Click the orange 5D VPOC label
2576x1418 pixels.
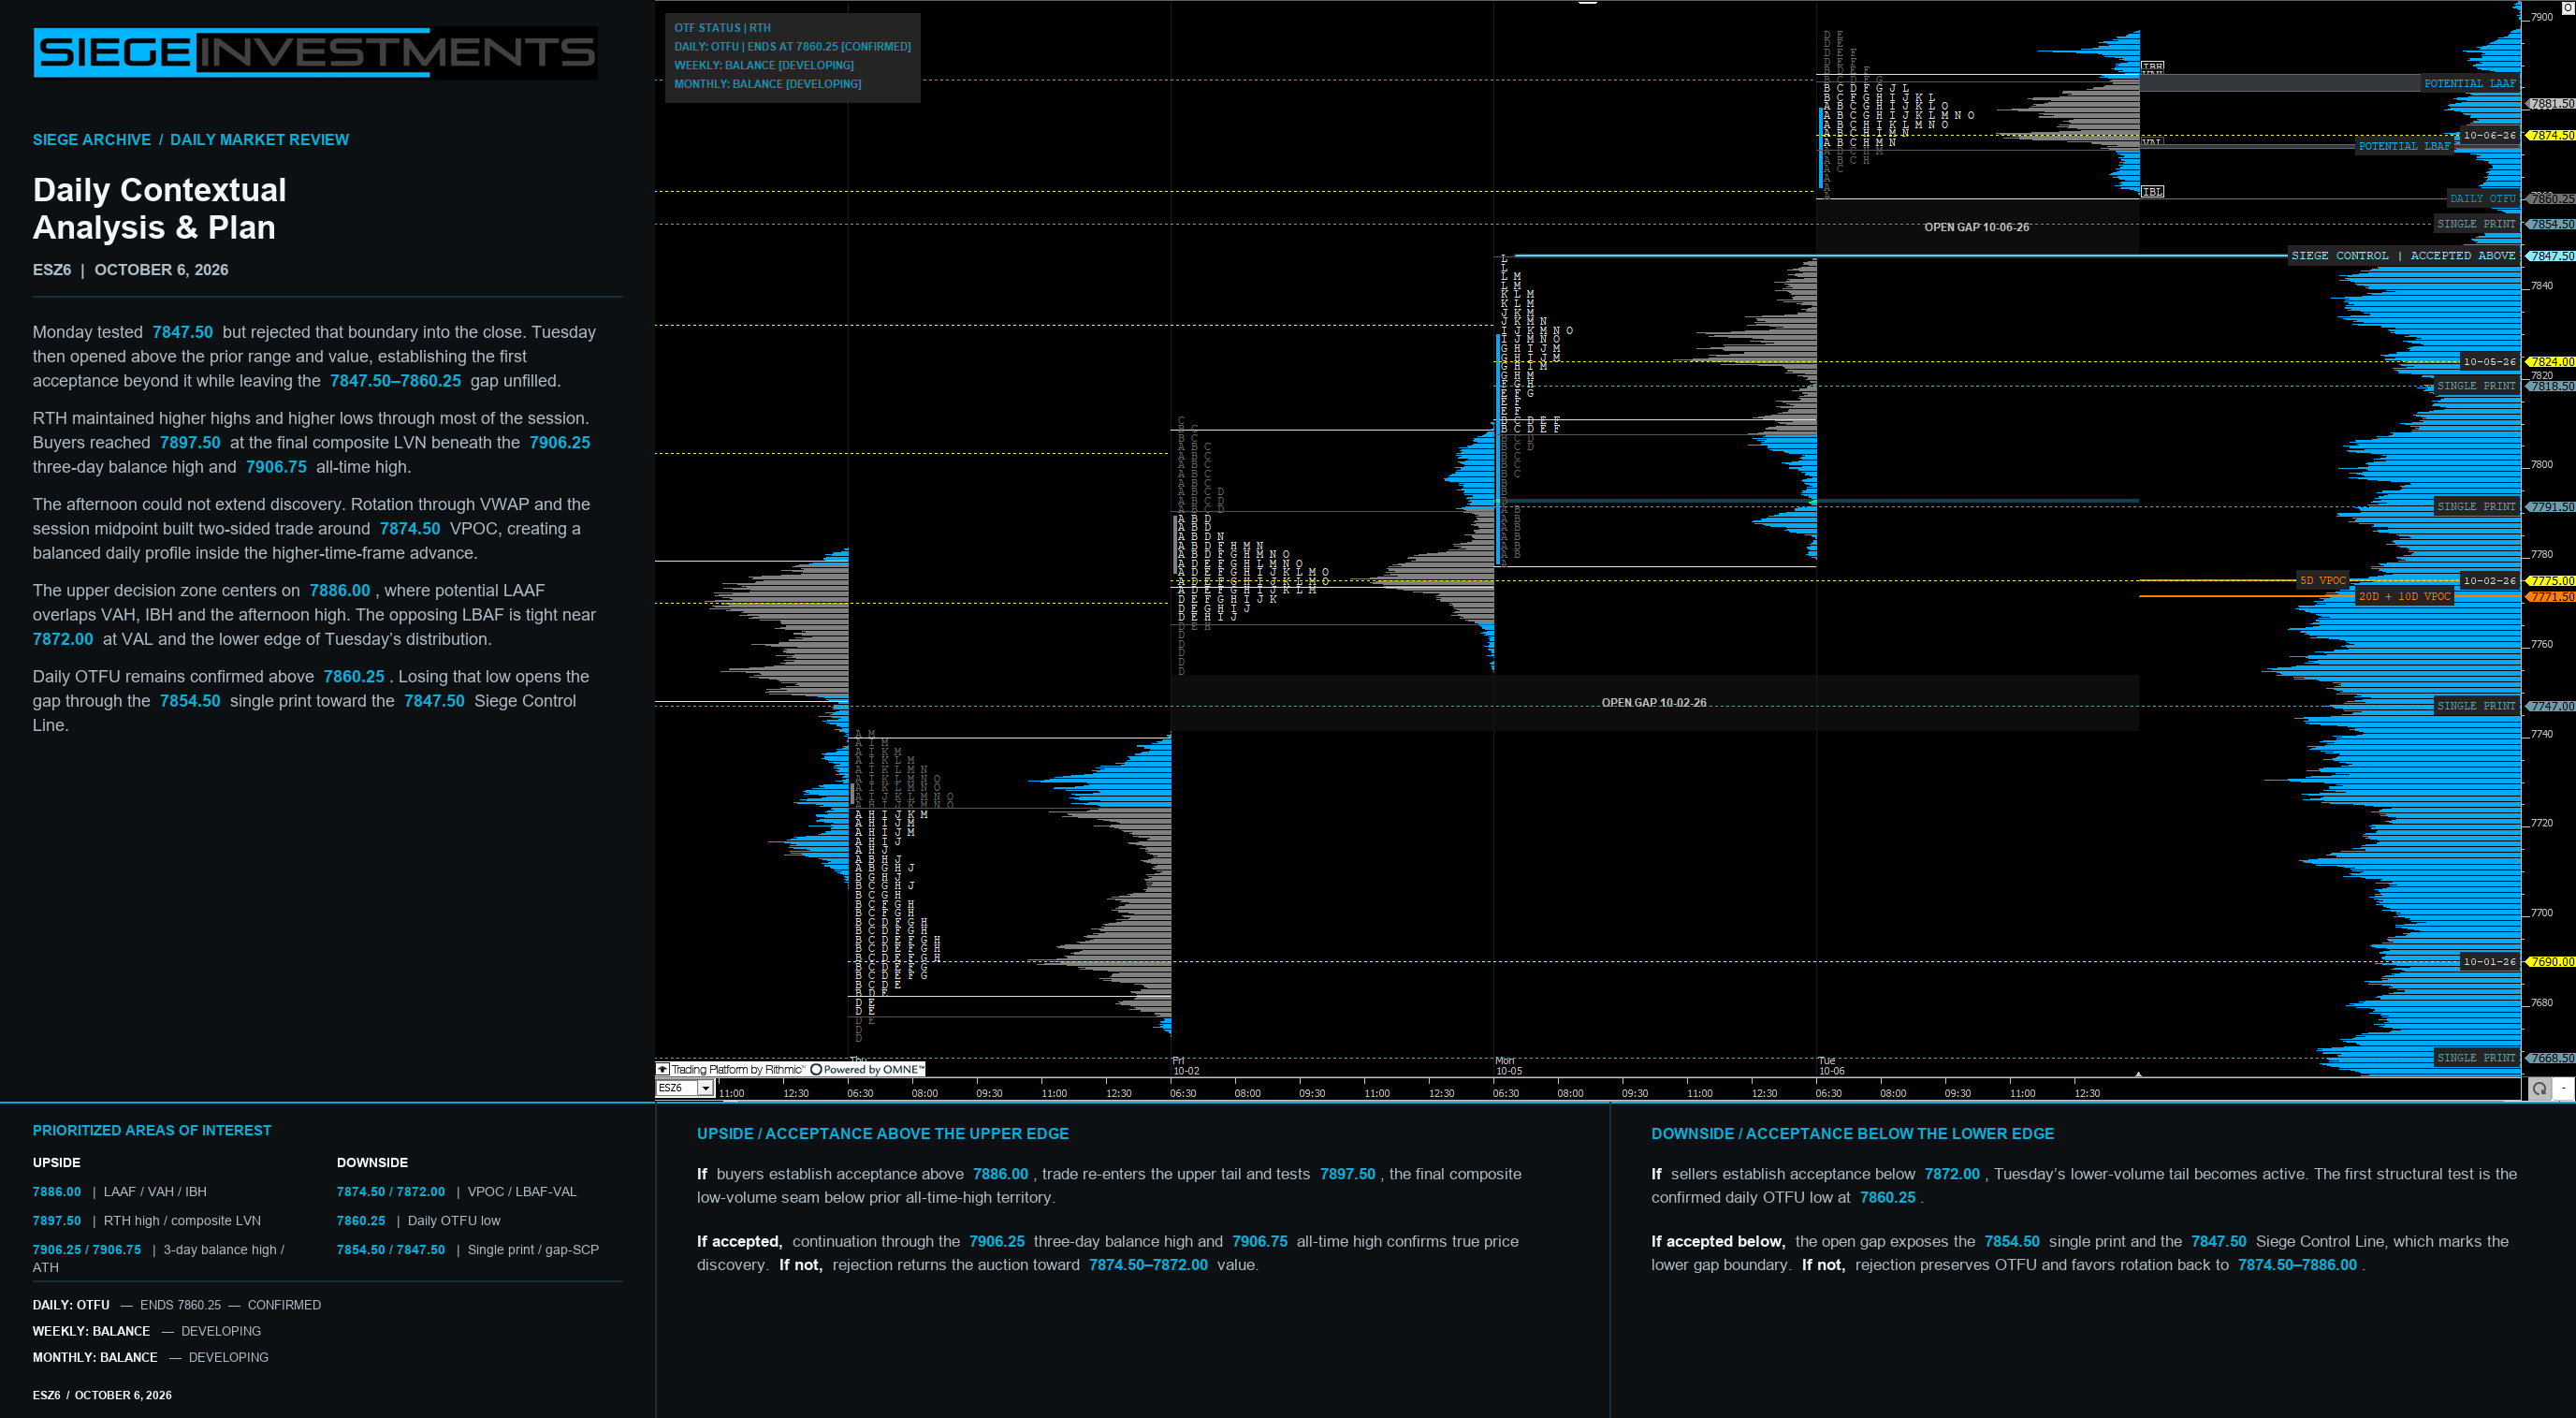pyautogui.click(x=2322, y=581)
